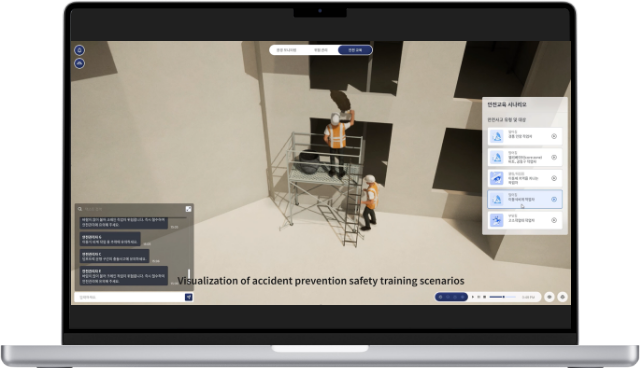Screen dimensions: 640x368
Task: Play the fifth falling-person scenario
Action: 554,220
